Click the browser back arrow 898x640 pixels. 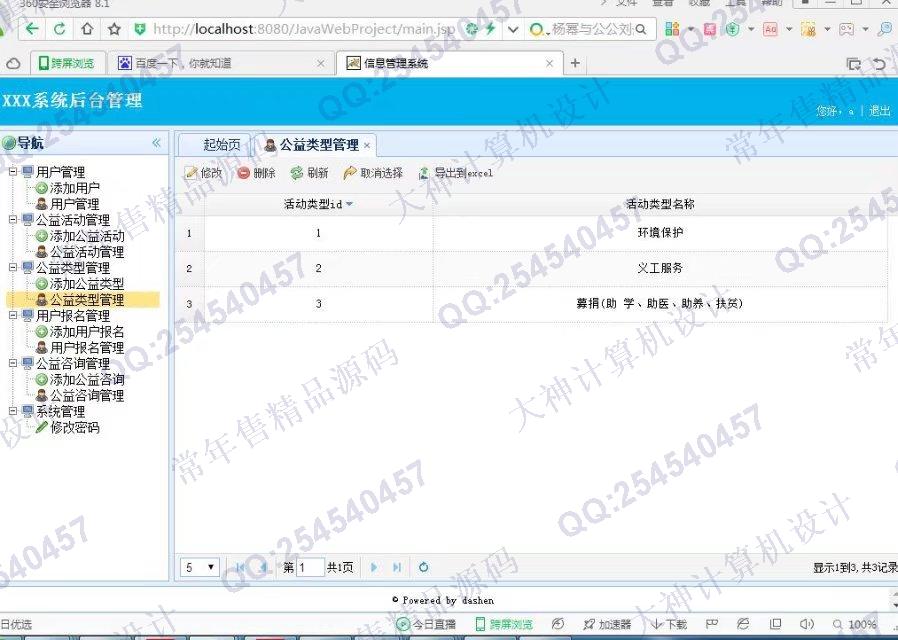33,29
